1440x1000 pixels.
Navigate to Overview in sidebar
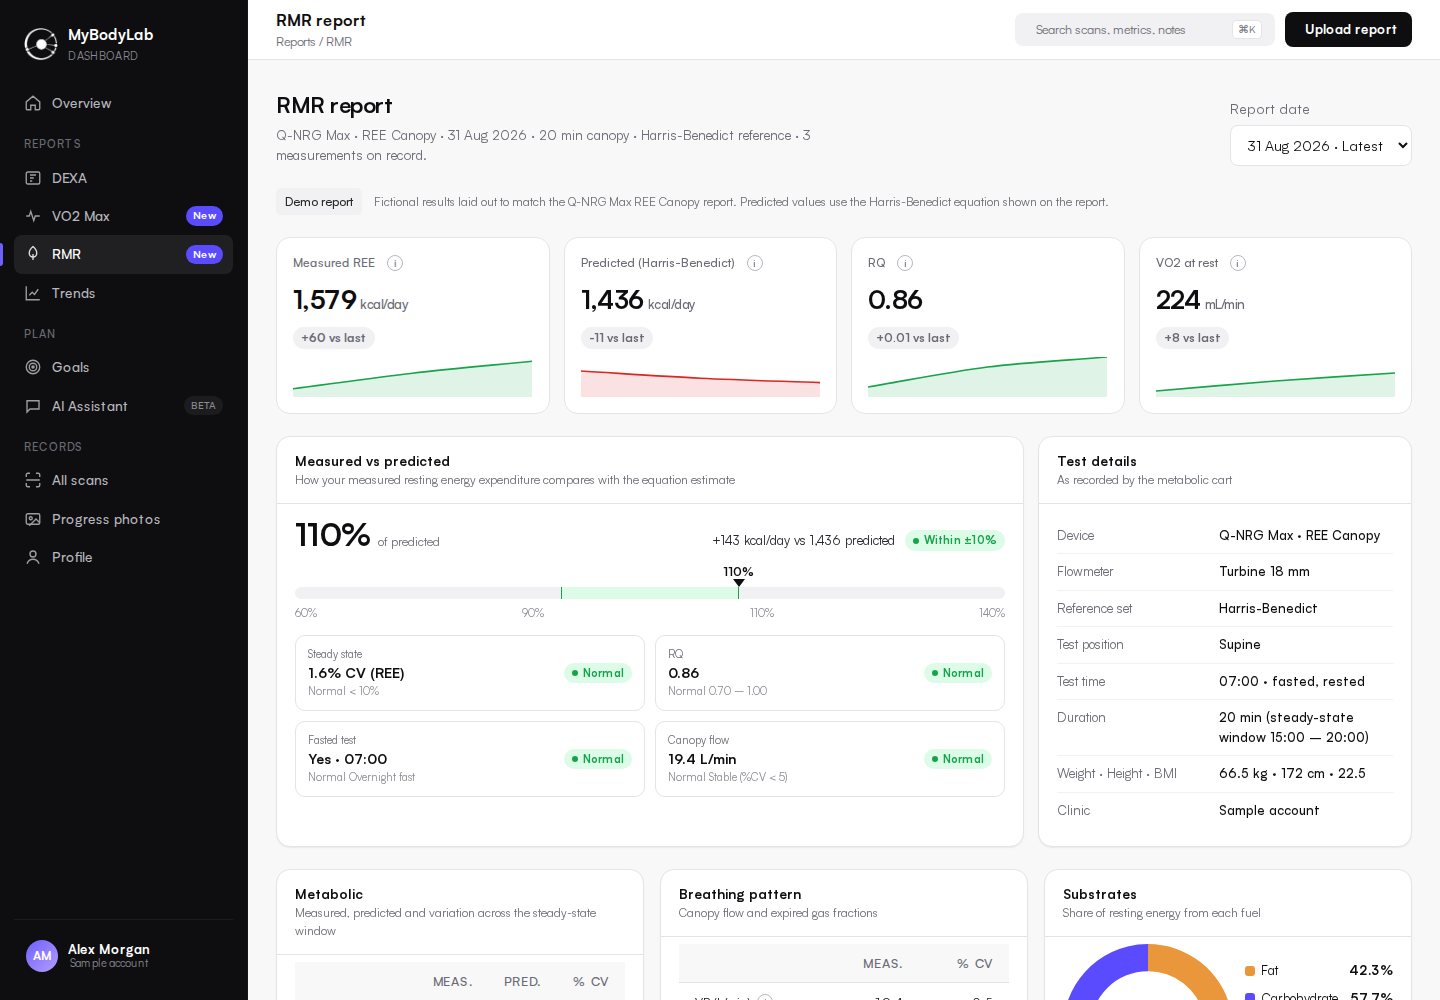pyautogui.click(x=123, y=103)
